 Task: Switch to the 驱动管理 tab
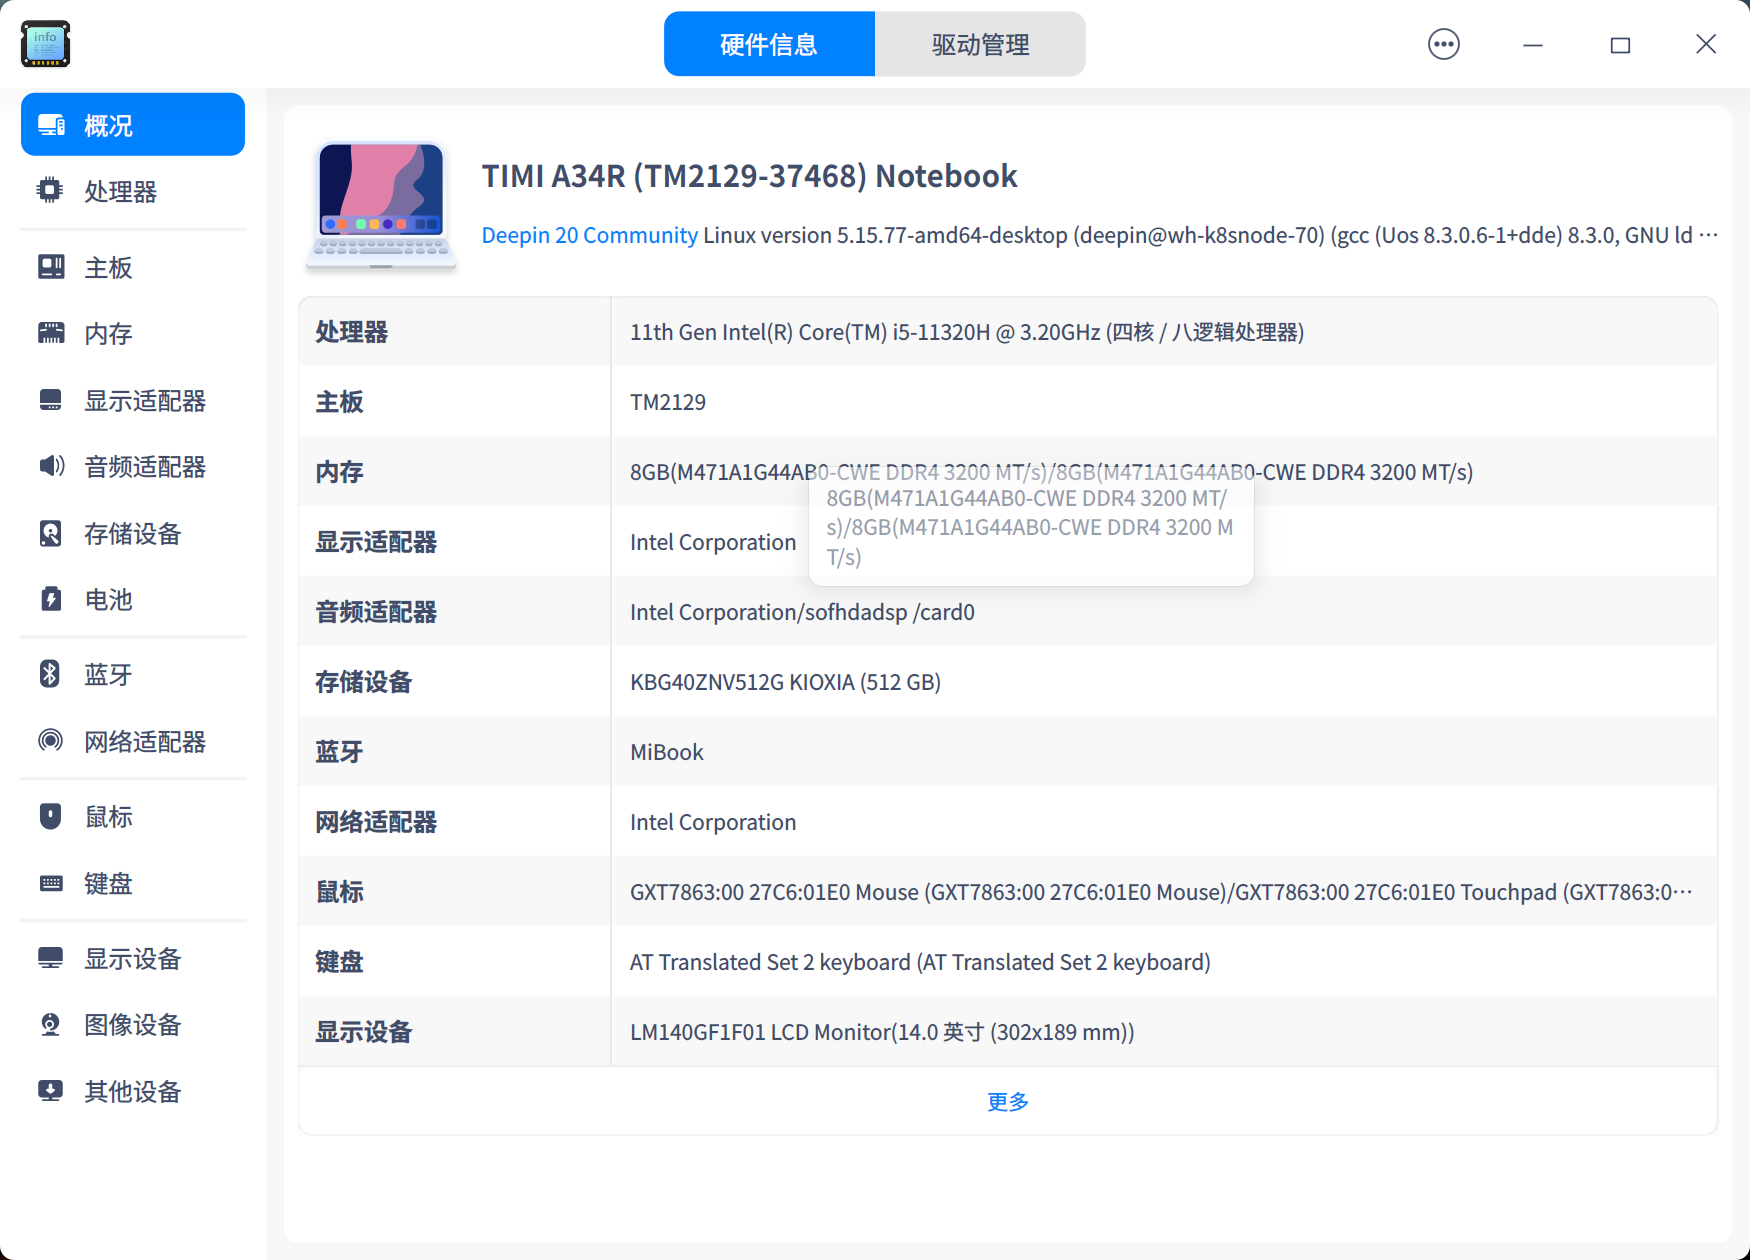point(979,43)
